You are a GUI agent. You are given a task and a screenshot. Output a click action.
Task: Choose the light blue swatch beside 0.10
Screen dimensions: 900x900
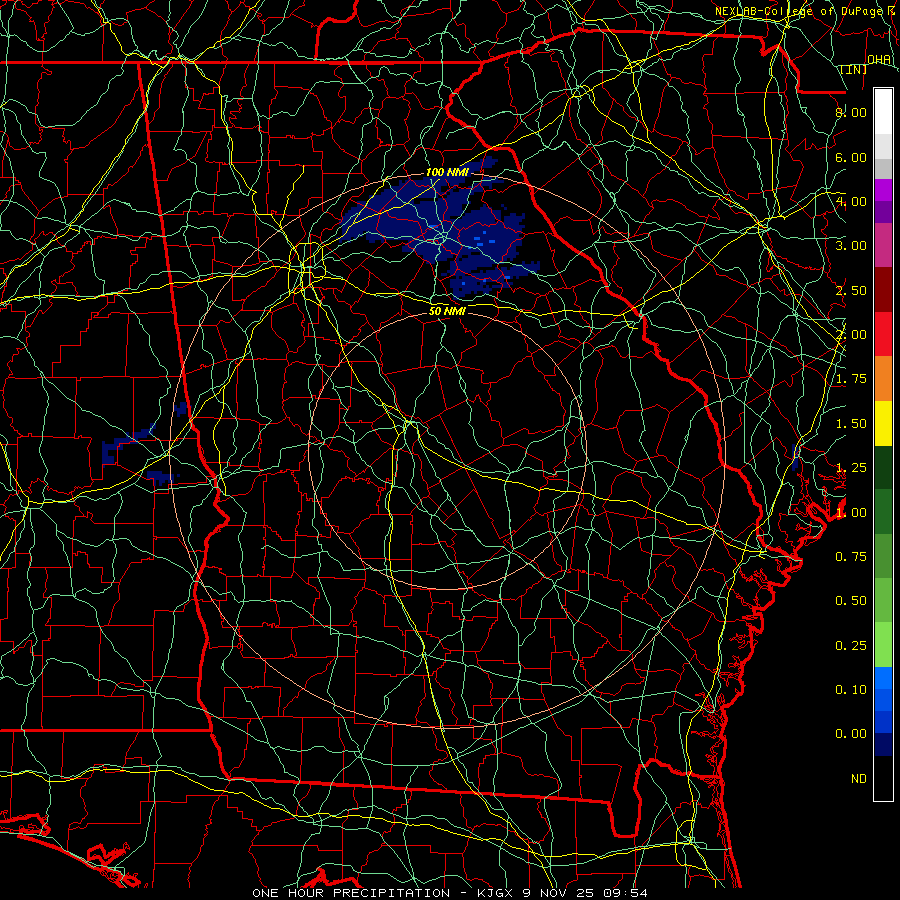click(883, 678)
